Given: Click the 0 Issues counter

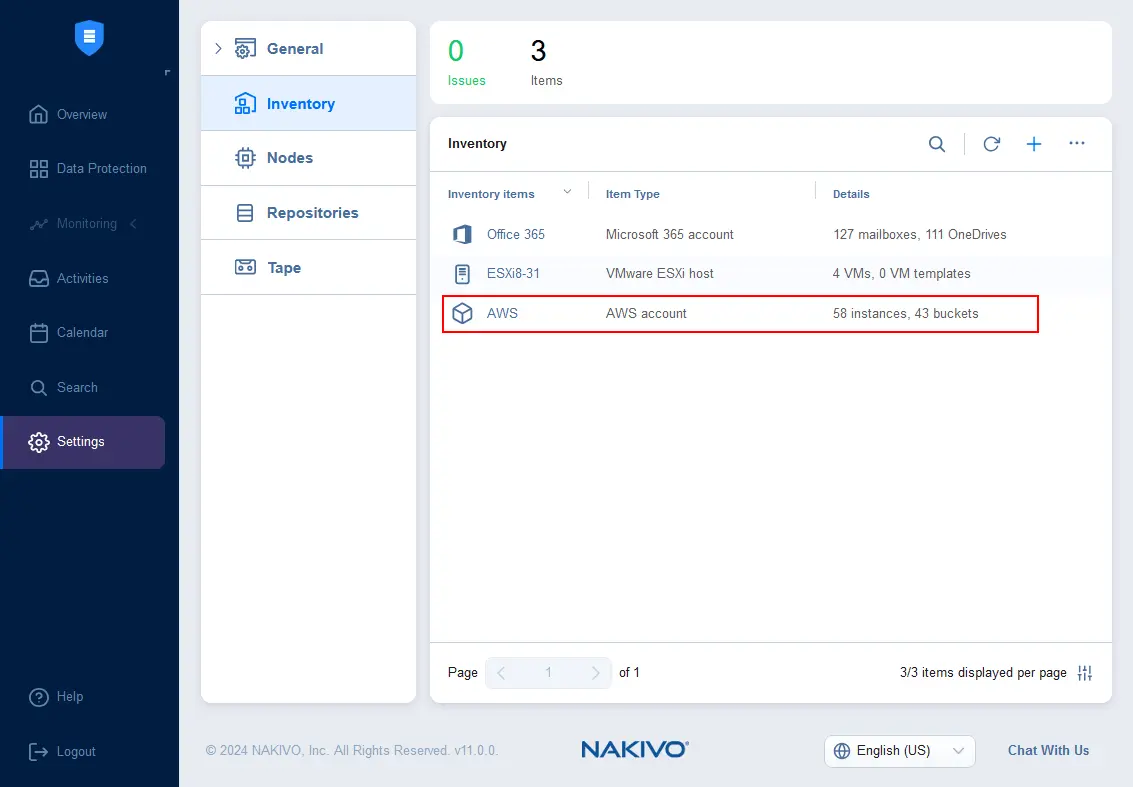Looking at the screenshot, I should pos(466,62).
